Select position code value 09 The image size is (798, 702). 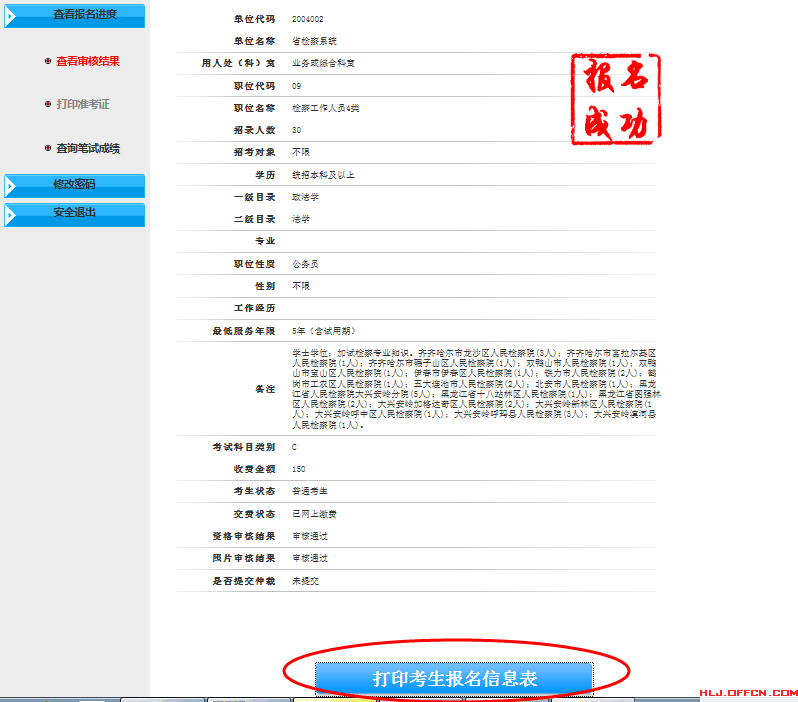296,86
